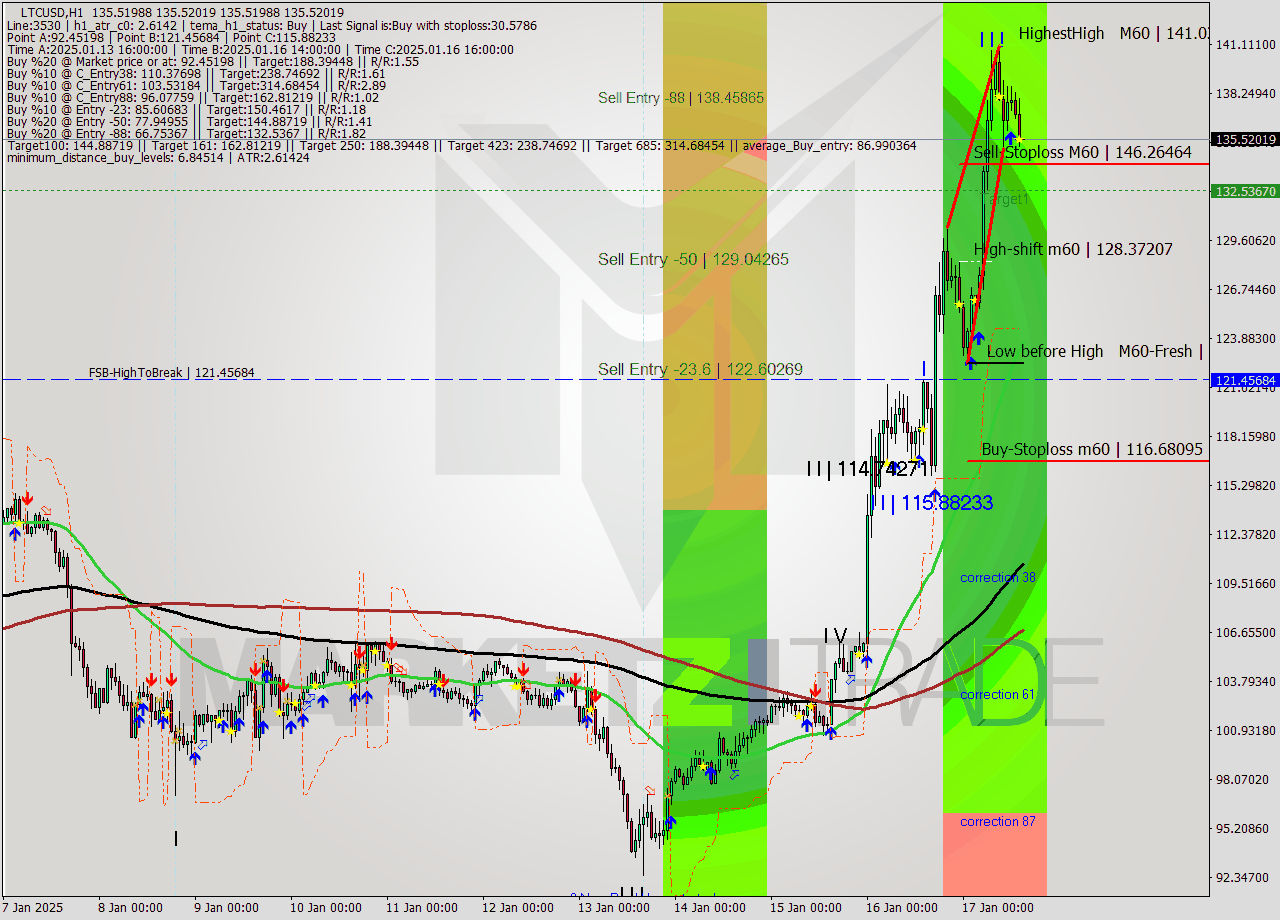The image size is (1280, 920).
Task: Click the '17 Jan 00:00' date label
Action: 997,908
